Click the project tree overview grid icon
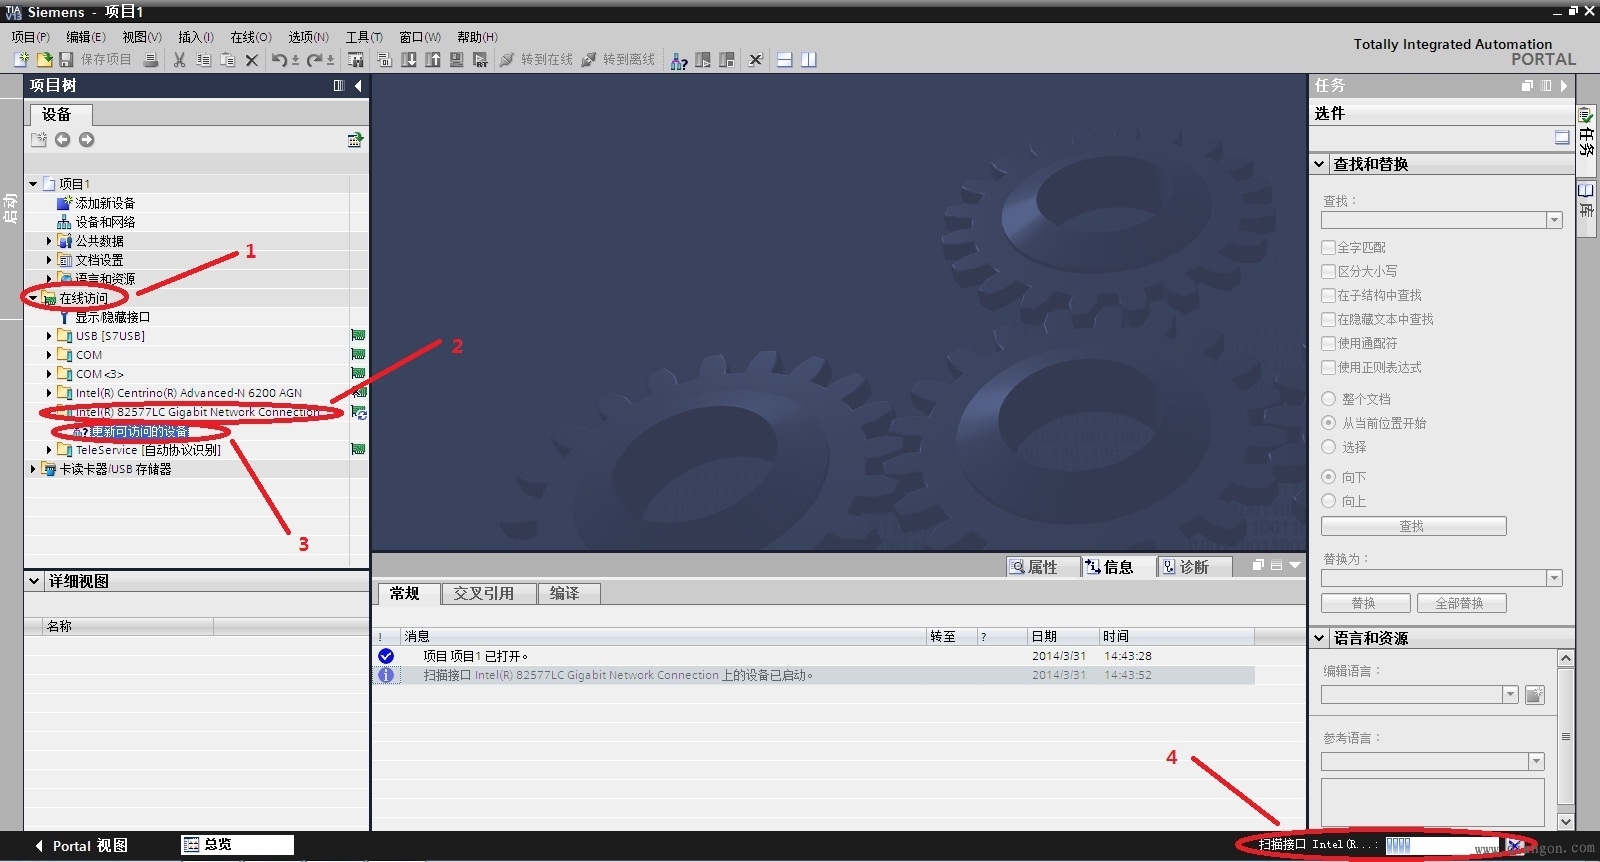The width and height of the screenshot is (1600, 862). click(355, 140)
